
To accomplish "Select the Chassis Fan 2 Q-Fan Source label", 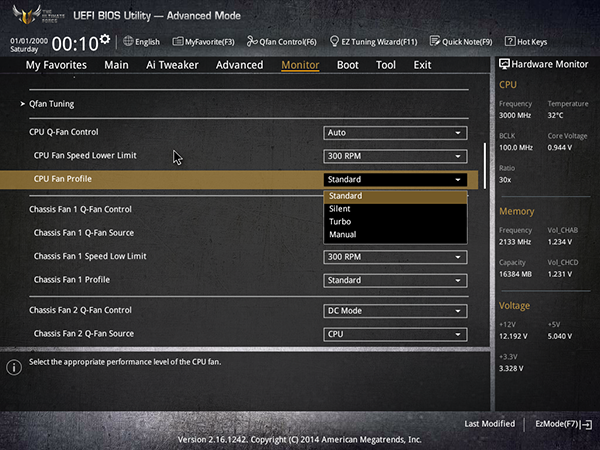I will [x=84, y=334].
